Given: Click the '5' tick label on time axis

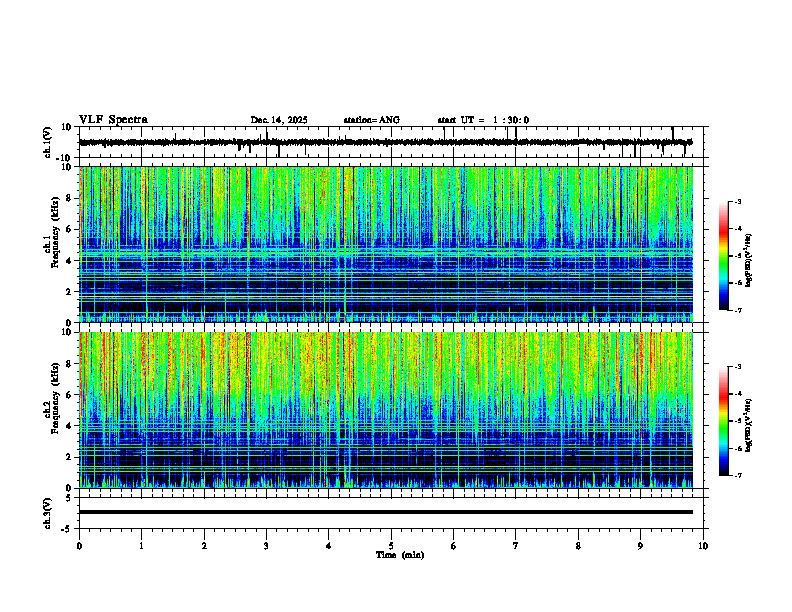Looking at the screenshot, I should click(391, 546).
